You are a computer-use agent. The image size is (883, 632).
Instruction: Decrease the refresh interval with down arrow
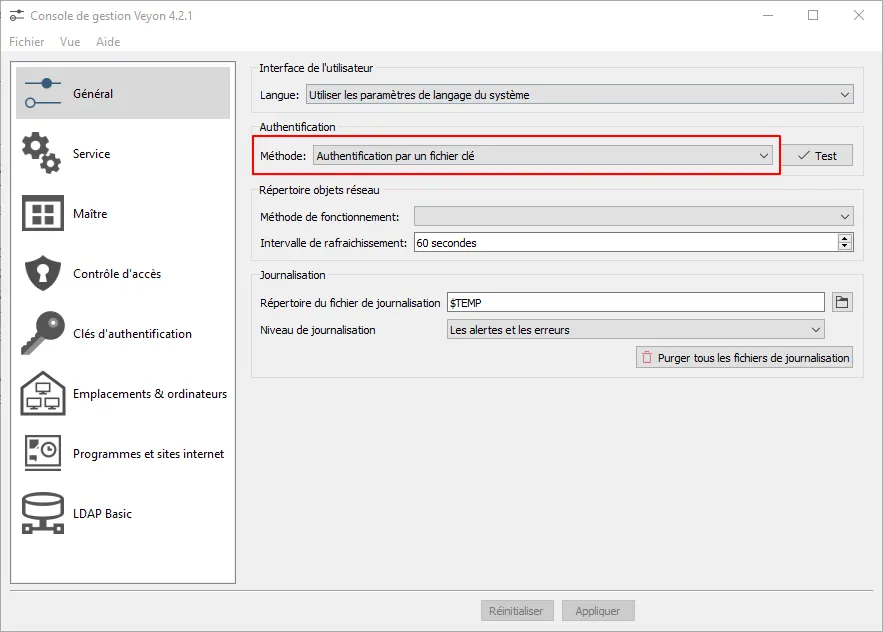point(844,246)
